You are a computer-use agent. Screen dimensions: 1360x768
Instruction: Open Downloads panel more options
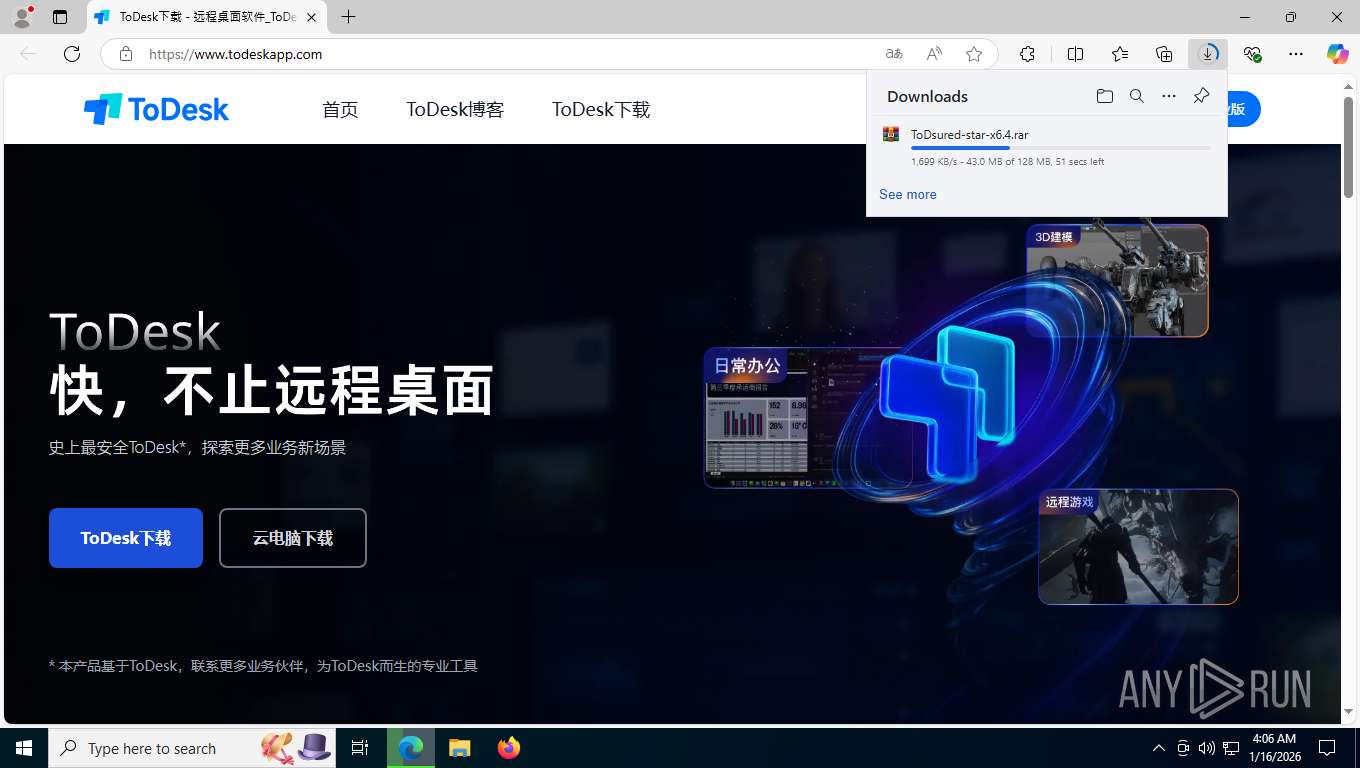1169,96
